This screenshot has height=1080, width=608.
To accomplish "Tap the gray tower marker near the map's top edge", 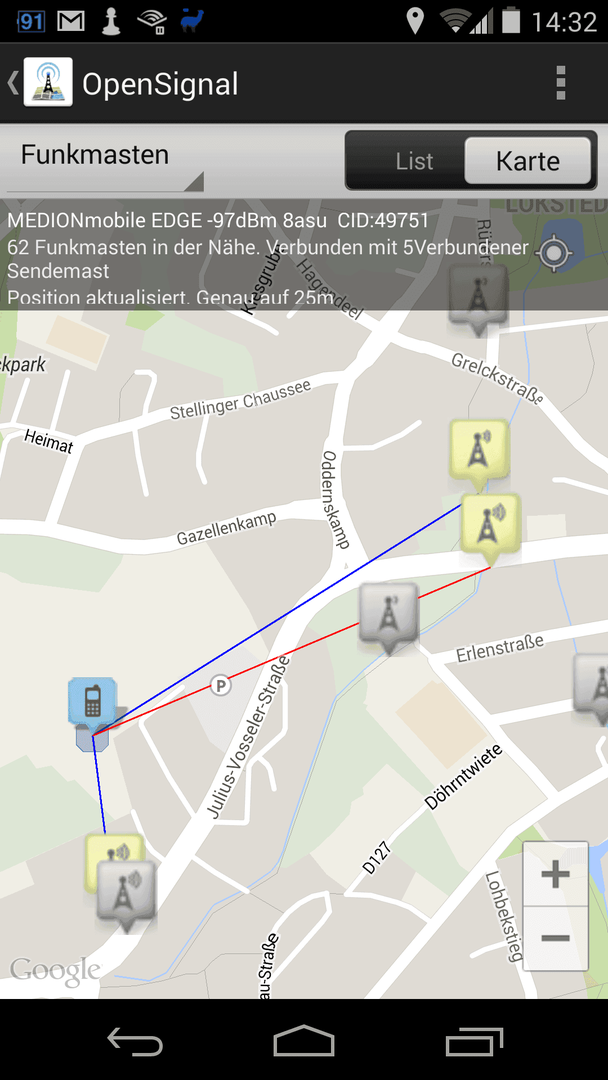I will pyautogui.click(x=477, y=300).
